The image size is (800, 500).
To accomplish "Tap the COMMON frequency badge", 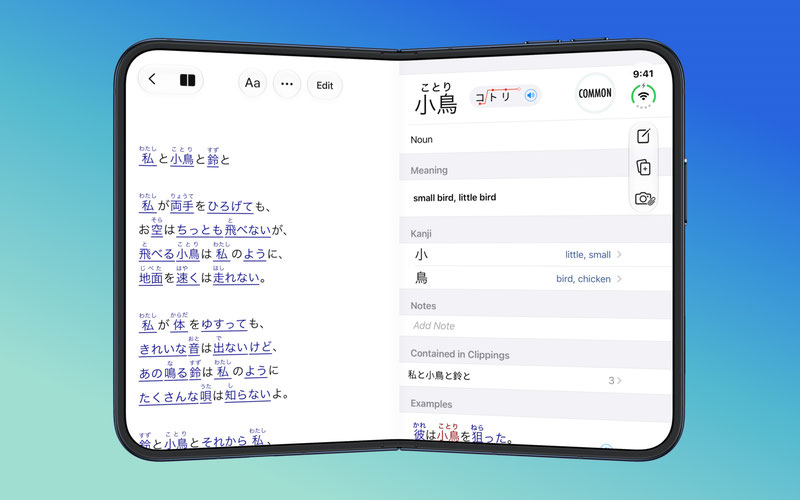I will click(595, 93).
